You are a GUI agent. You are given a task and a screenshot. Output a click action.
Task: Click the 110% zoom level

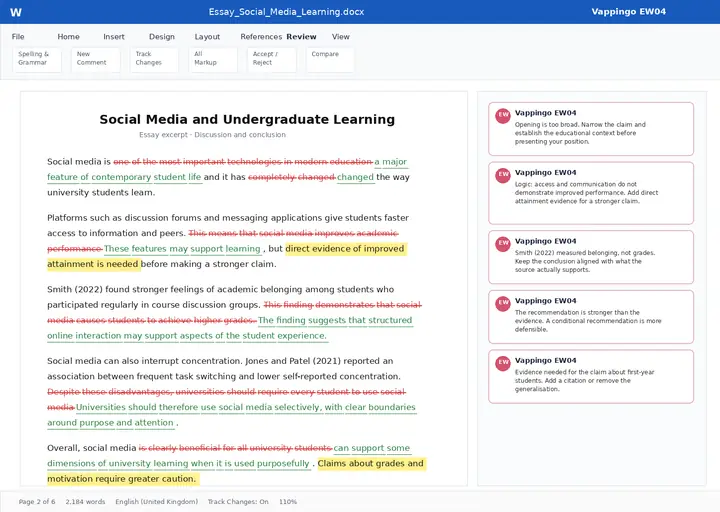(x=288, y=502)
